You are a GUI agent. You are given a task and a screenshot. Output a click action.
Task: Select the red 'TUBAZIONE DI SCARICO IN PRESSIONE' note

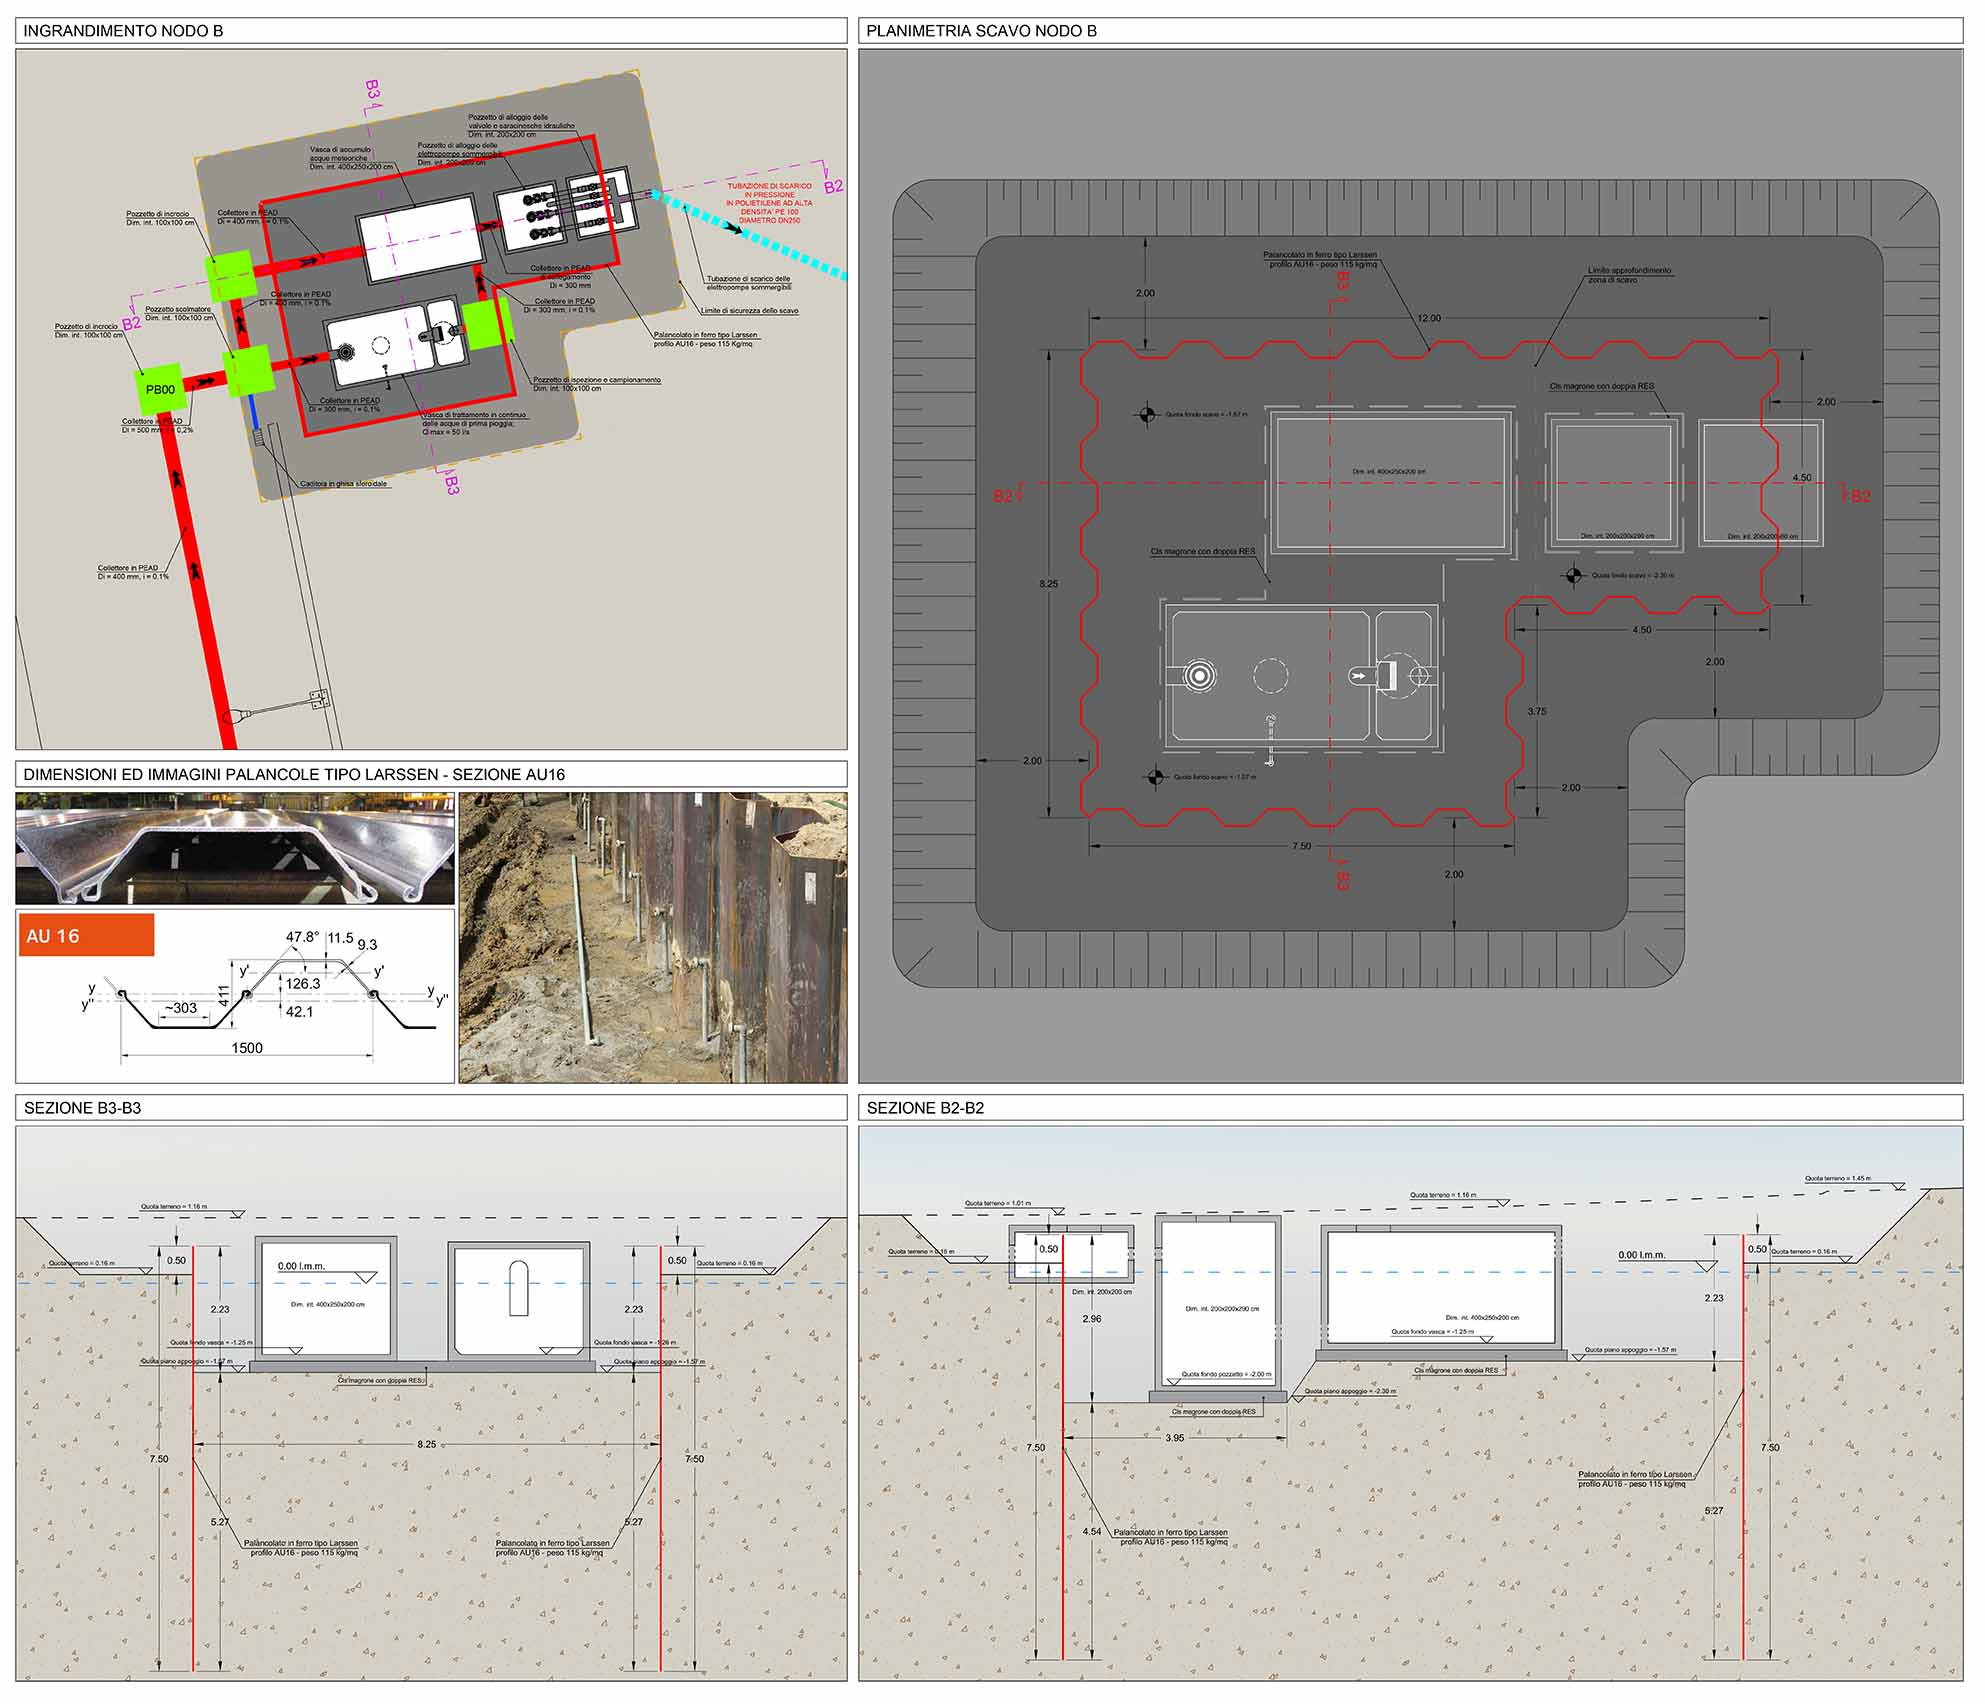769,203
